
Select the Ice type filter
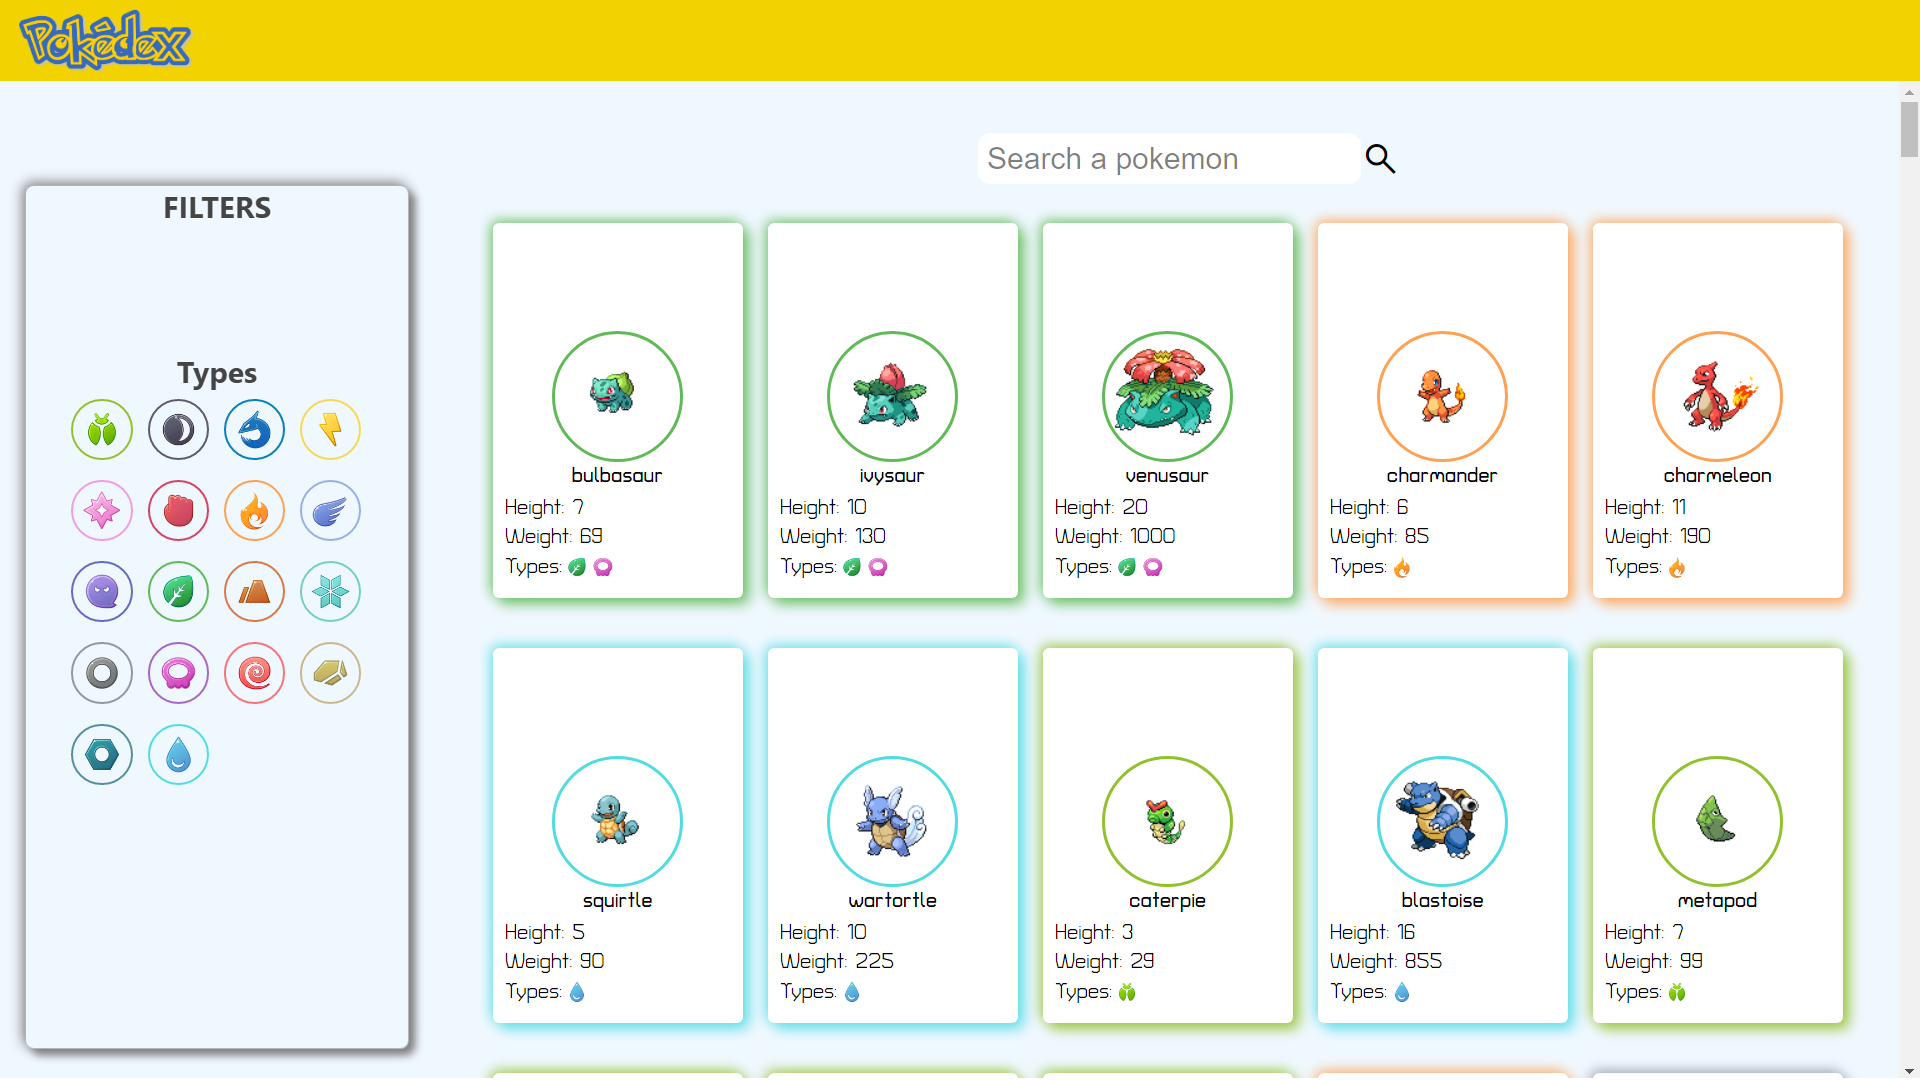point(330,591)
